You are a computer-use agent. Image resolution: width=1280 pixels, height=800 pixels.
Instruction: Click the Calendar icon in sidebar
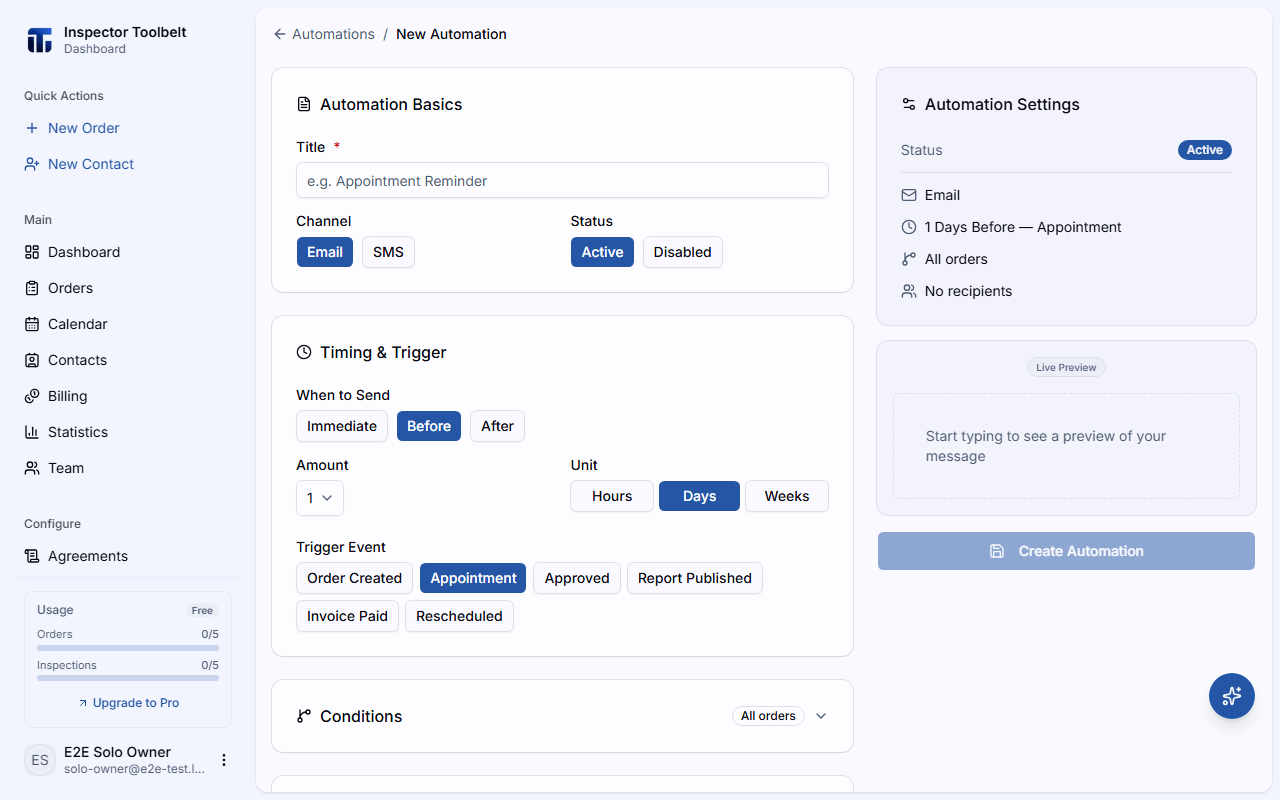[32, 324]
